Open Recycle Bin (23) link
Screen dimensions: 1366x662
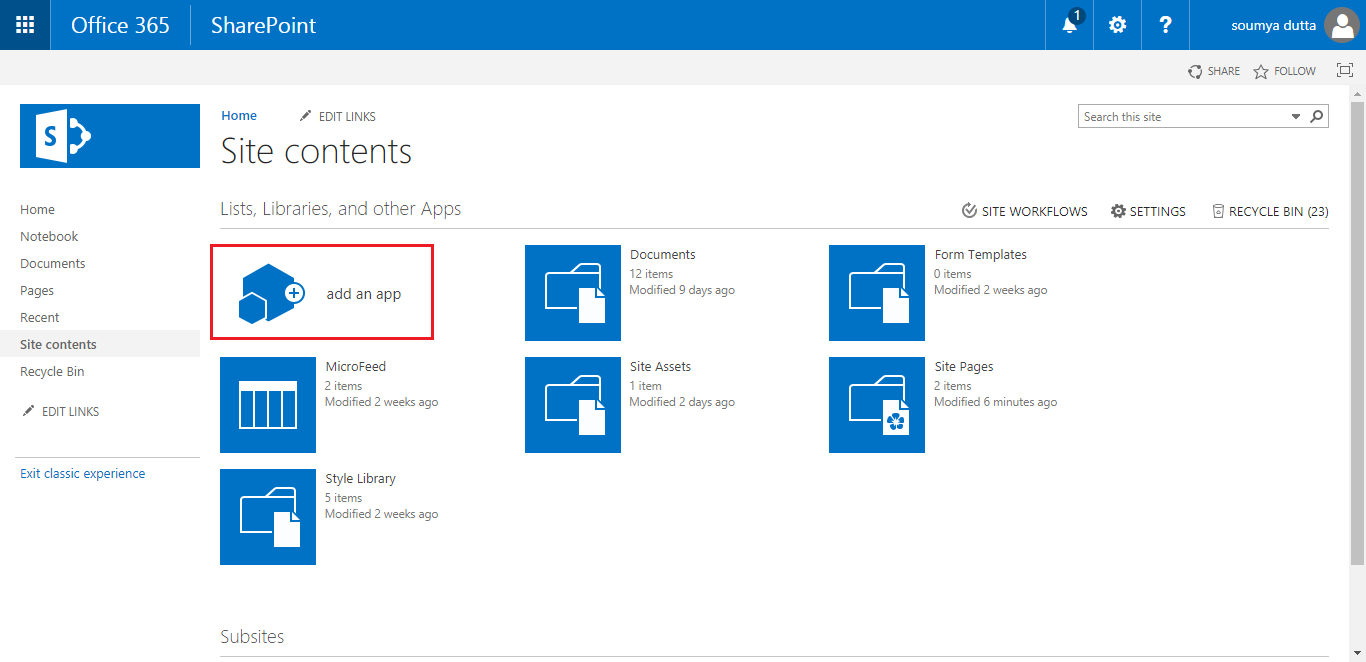point(1270,211)
